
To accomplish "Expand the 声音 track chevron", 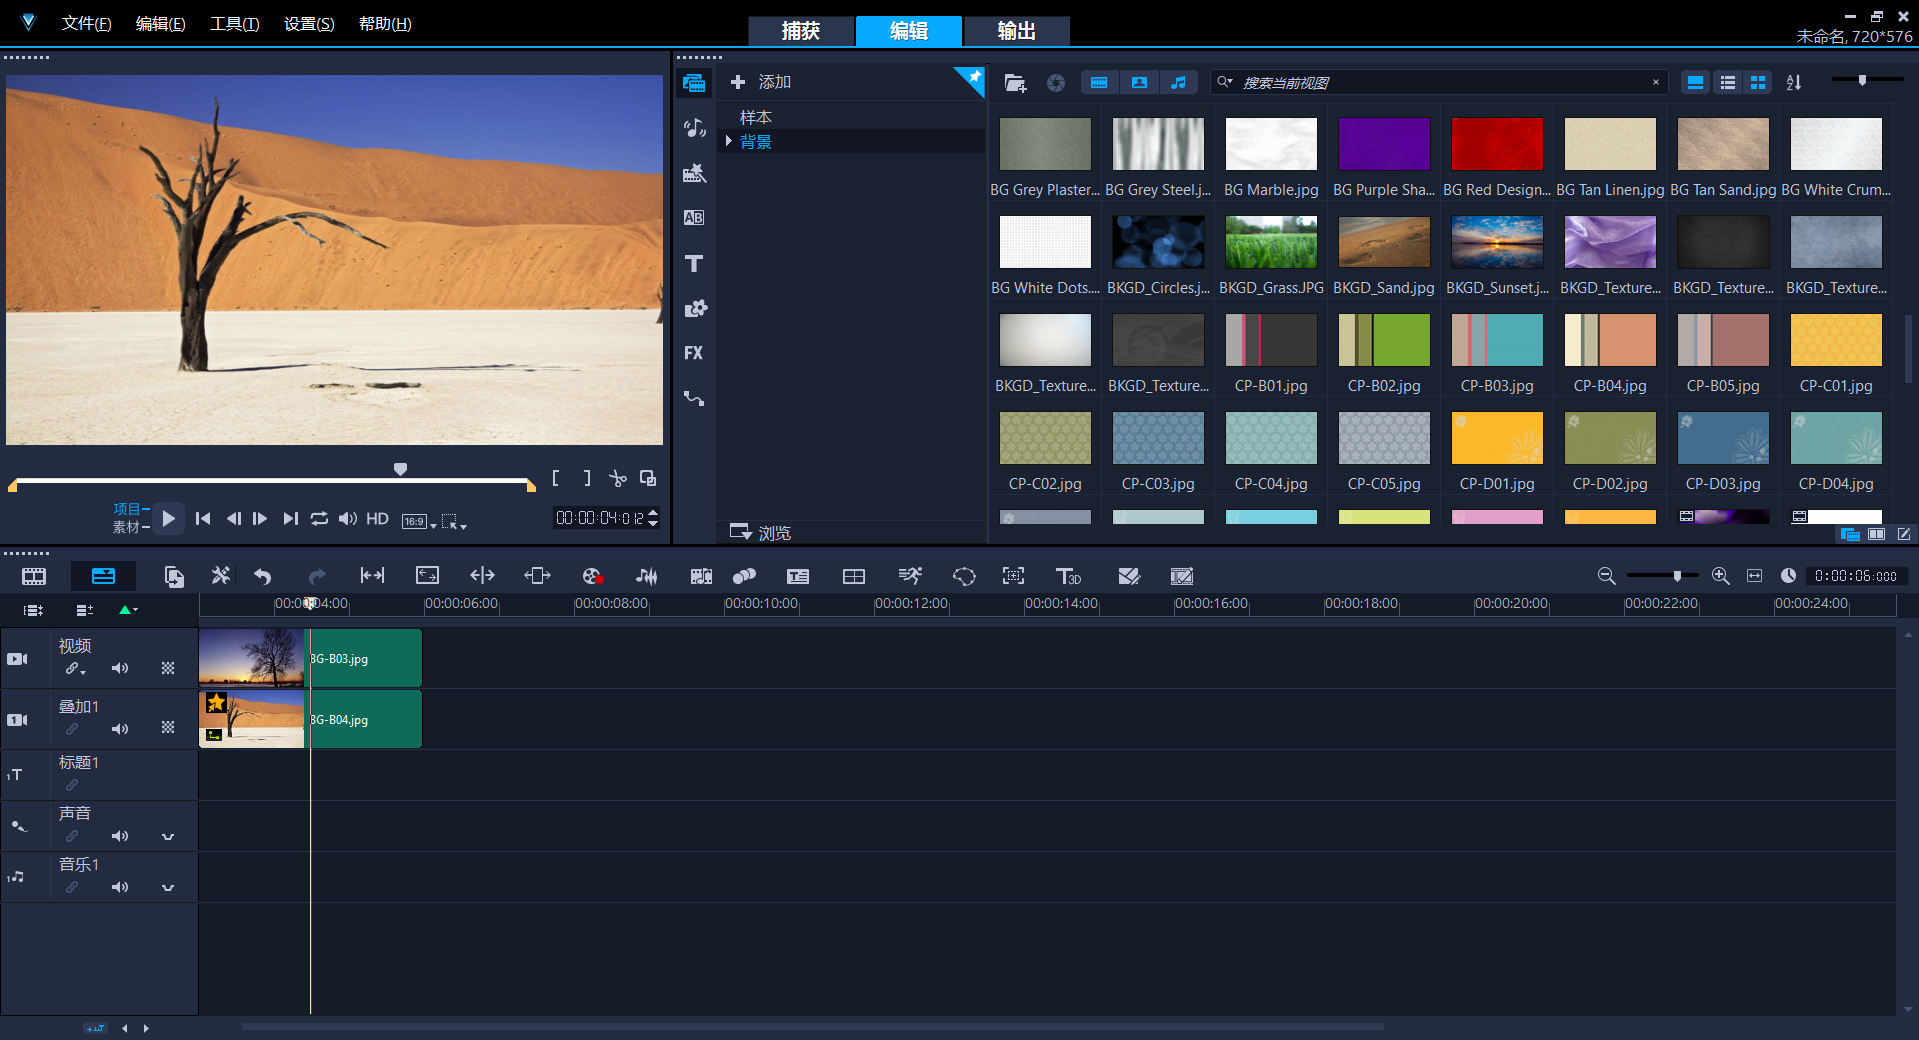I will pyautogui.click(x=168, y=837).
